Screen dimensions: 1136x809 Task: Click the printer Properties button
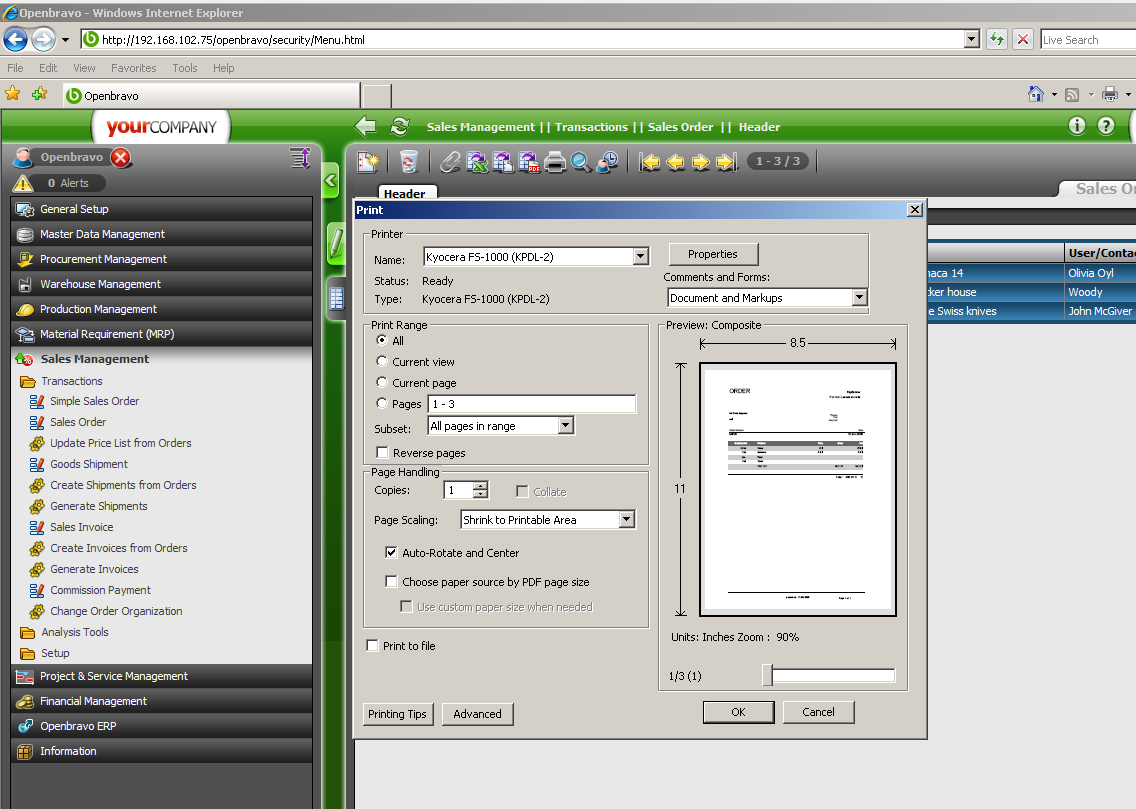point(712,254)
